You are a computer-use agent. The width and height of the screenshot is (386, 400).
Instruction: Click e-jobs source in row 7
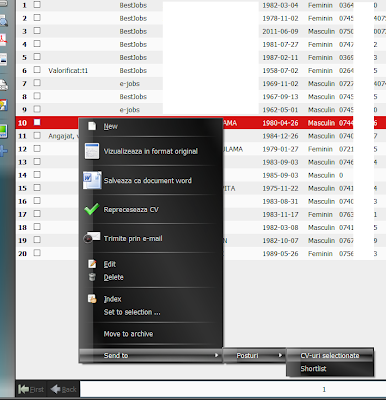click(130, 84)
